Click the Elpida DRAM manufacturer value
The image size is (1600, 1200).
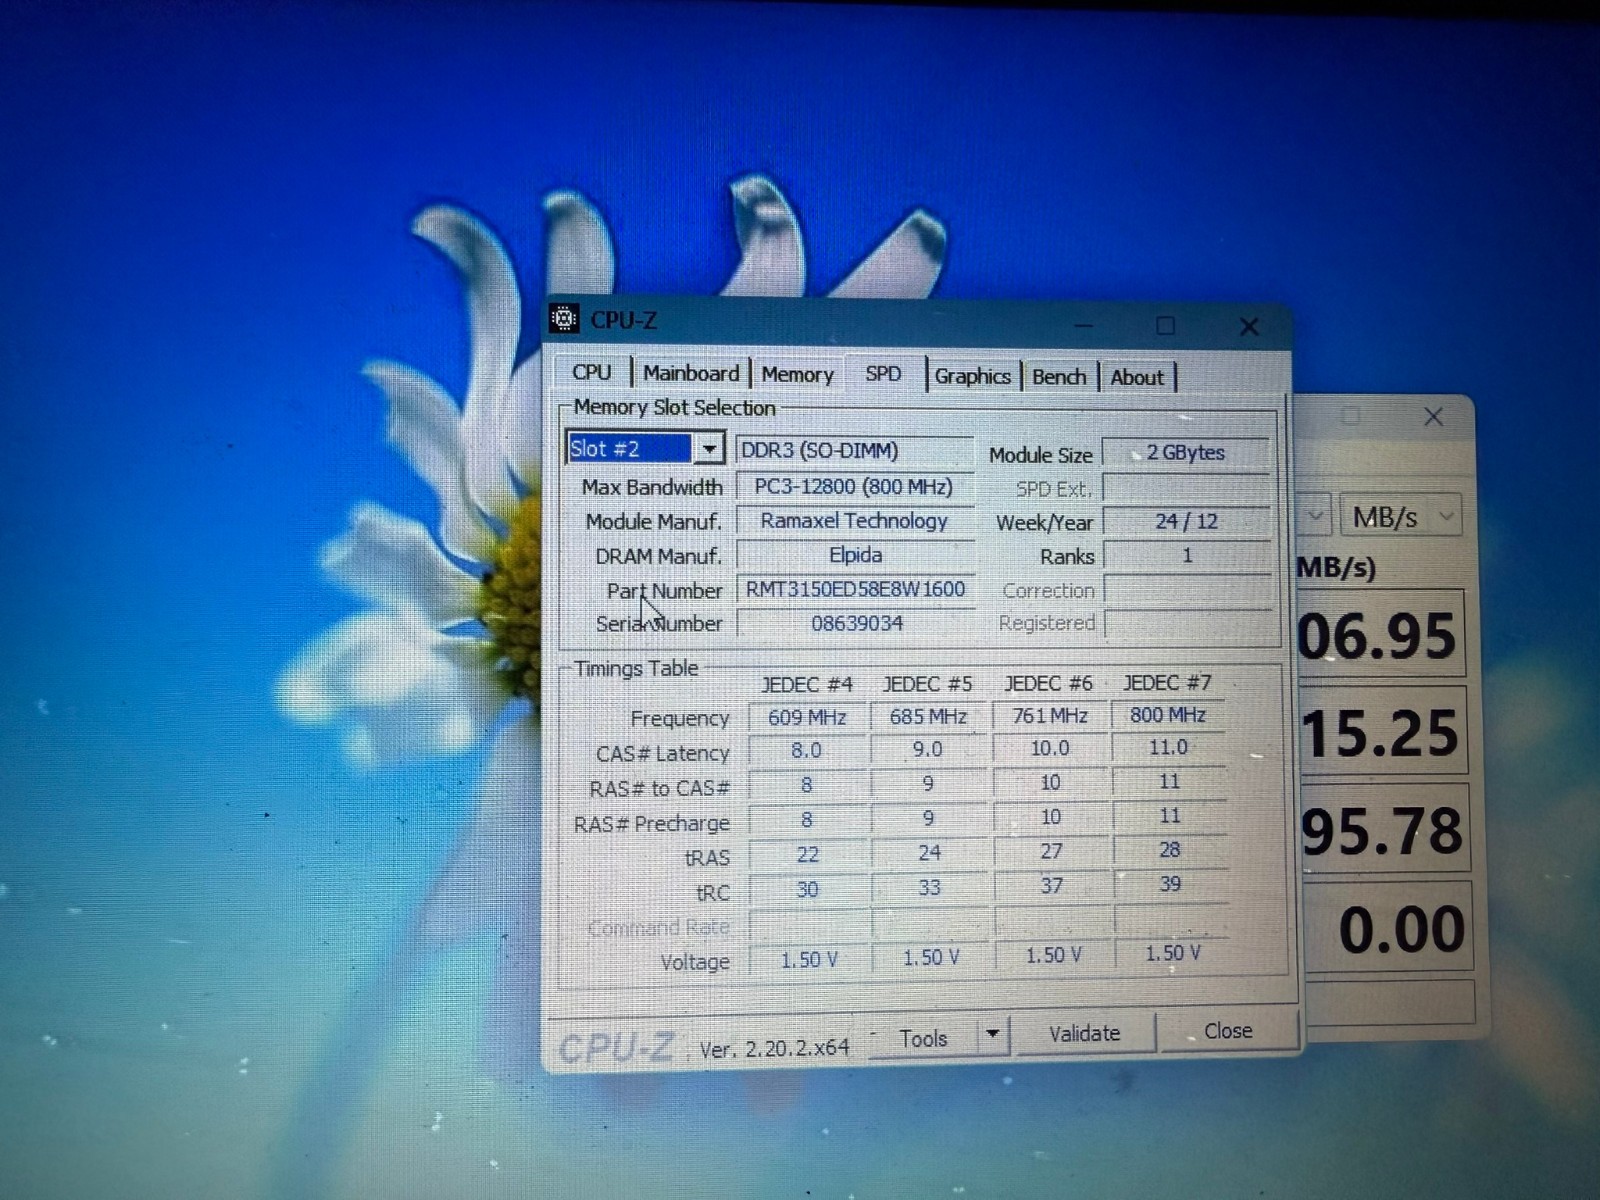pos(855,555)
